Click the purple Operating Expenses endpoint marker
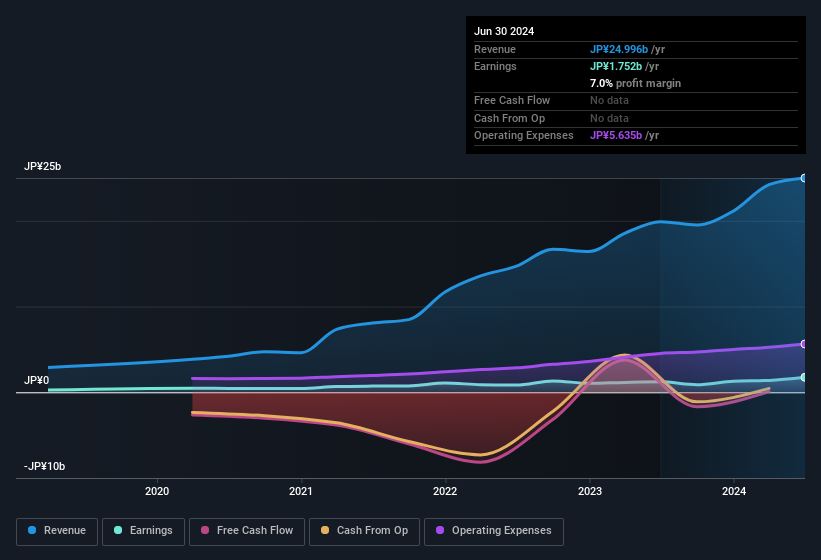Image resolution: width=821 pixels, height=560 pixels. tap(804, 344)
